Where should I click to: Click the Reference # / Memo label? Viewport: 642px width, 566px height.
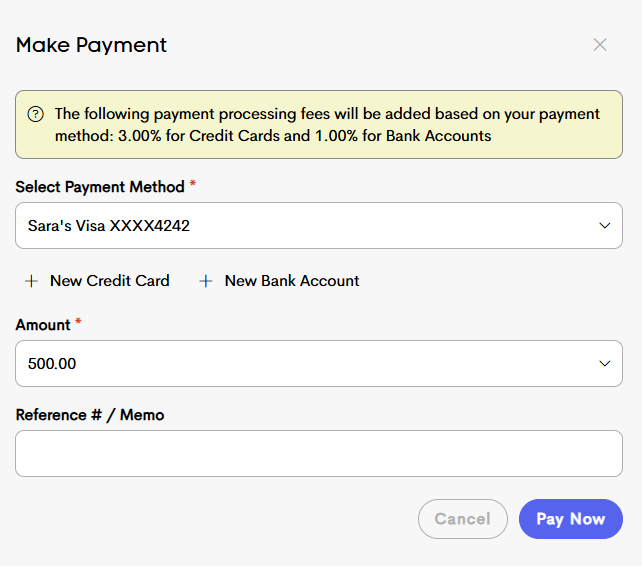pyautogui.click(x=90, y=415)
